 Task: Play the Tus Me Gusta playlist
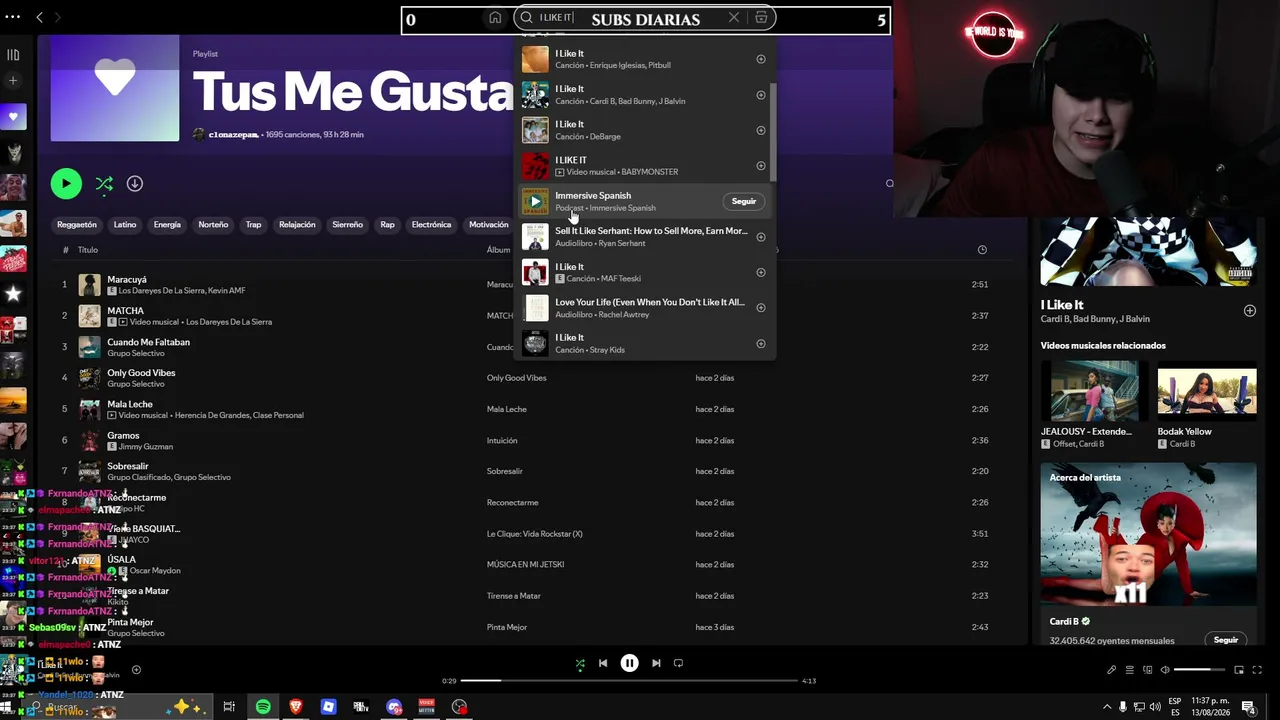(66, 184)
